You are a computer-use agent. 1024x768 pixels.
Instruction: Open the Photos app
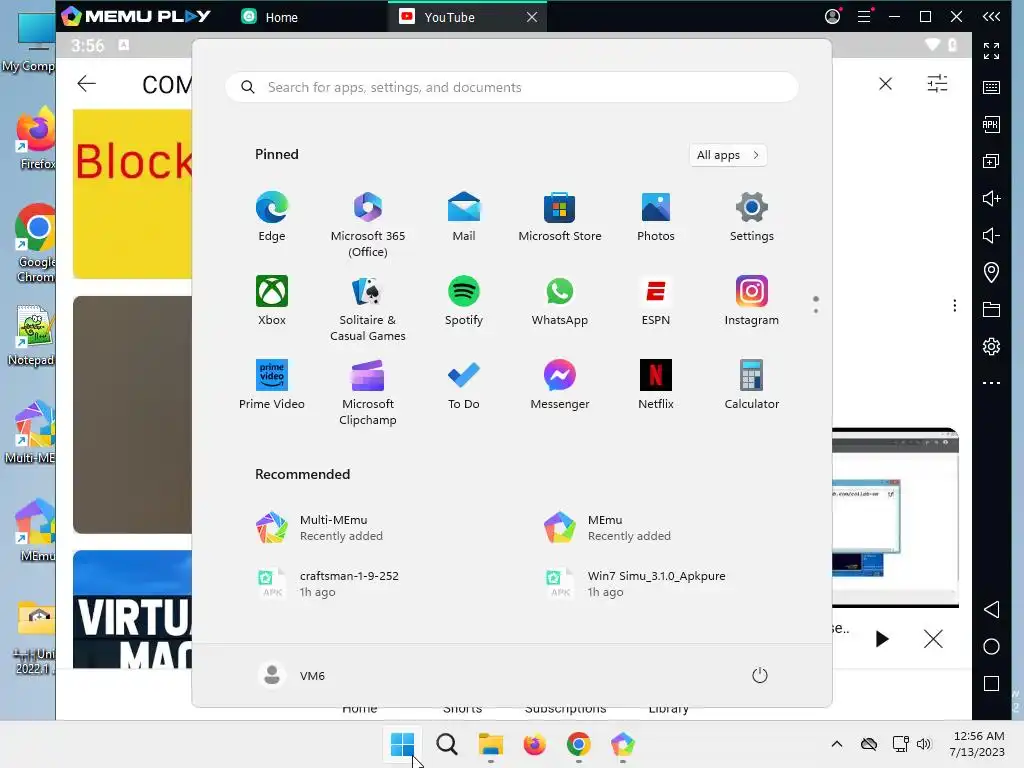tap(656, 217)
